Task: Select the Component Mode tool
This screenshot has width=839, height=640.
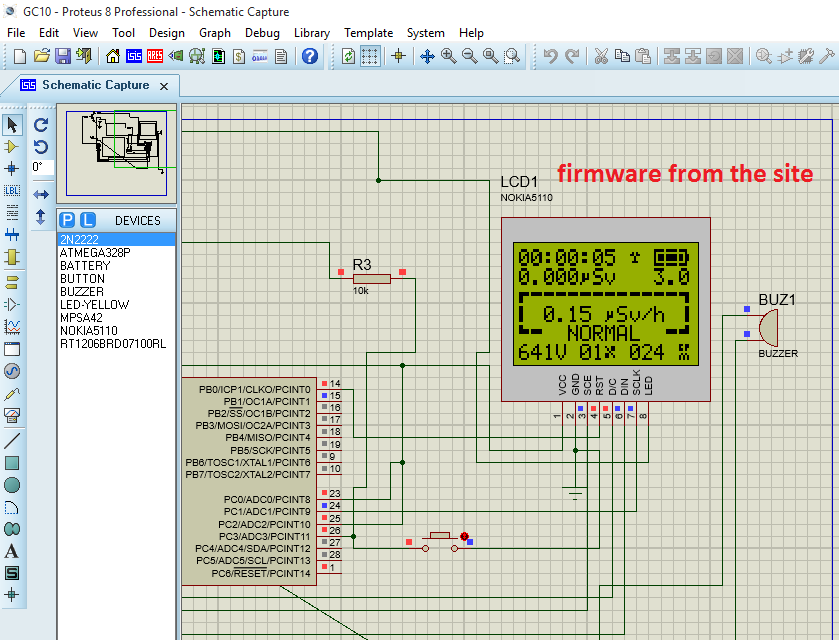Action: coord(12,147)
